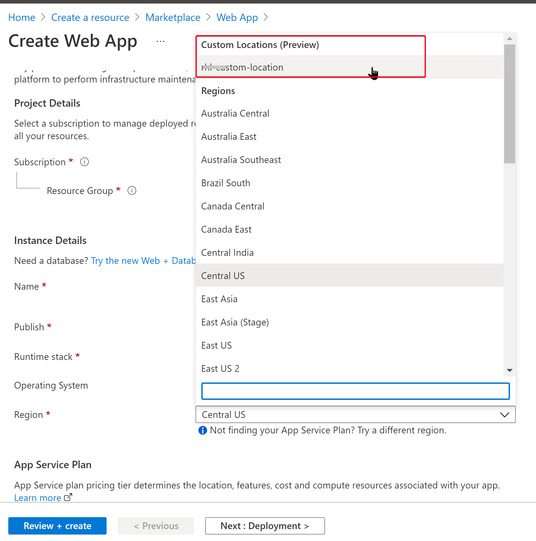Click the Resource Group info icon
Image resolution: width=536 pixels, height=541 pixels.
pyautogui.click(x=132, y=190)
